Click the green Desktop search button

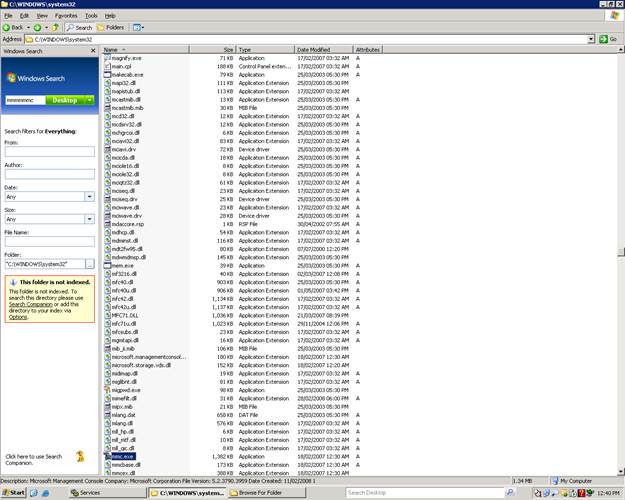pyautogui.click(x=65, y=100)
